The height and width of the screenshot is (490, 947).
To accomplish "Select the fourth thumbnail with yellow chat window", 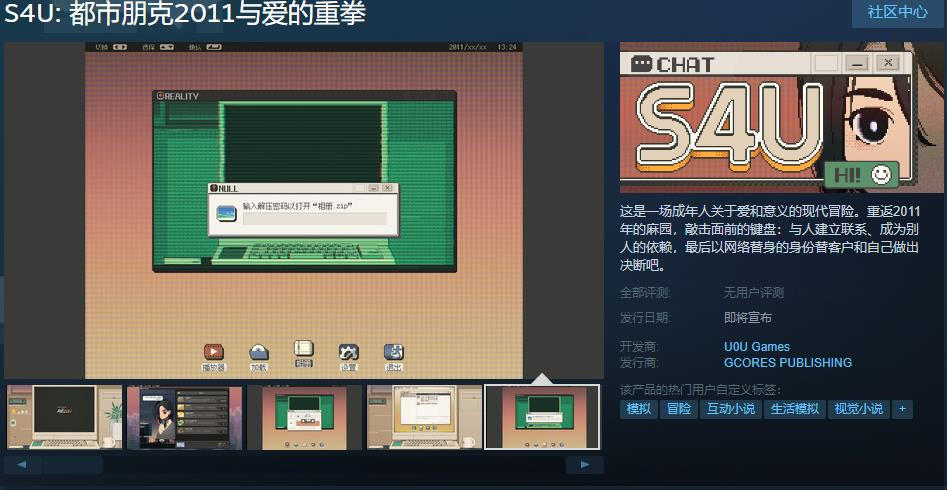I will coord(424,417).
